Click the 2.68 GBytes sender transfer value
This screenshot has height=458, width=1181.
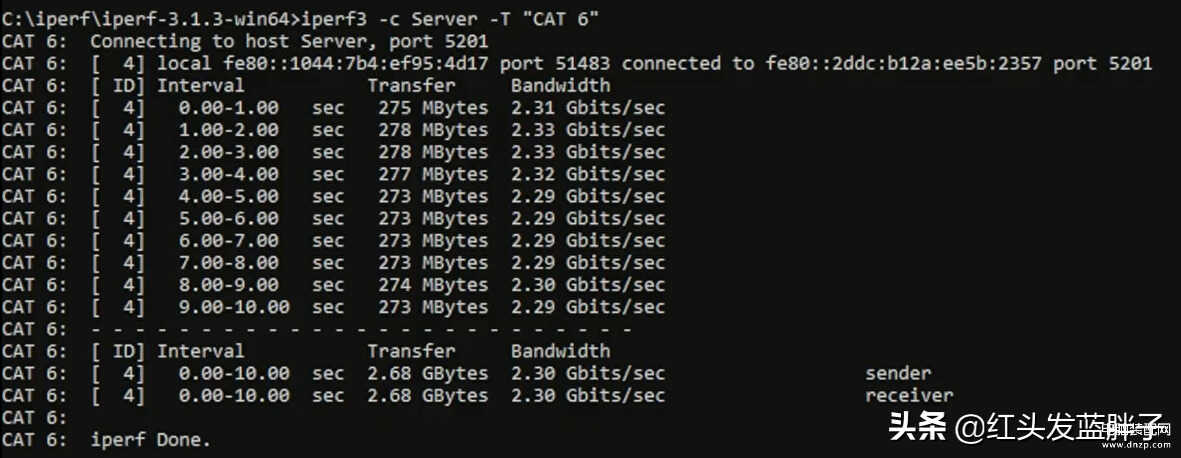428,374
